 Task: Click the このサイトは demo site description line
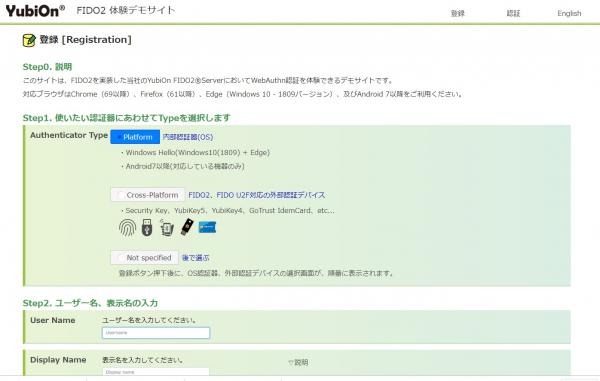(208, 80)
